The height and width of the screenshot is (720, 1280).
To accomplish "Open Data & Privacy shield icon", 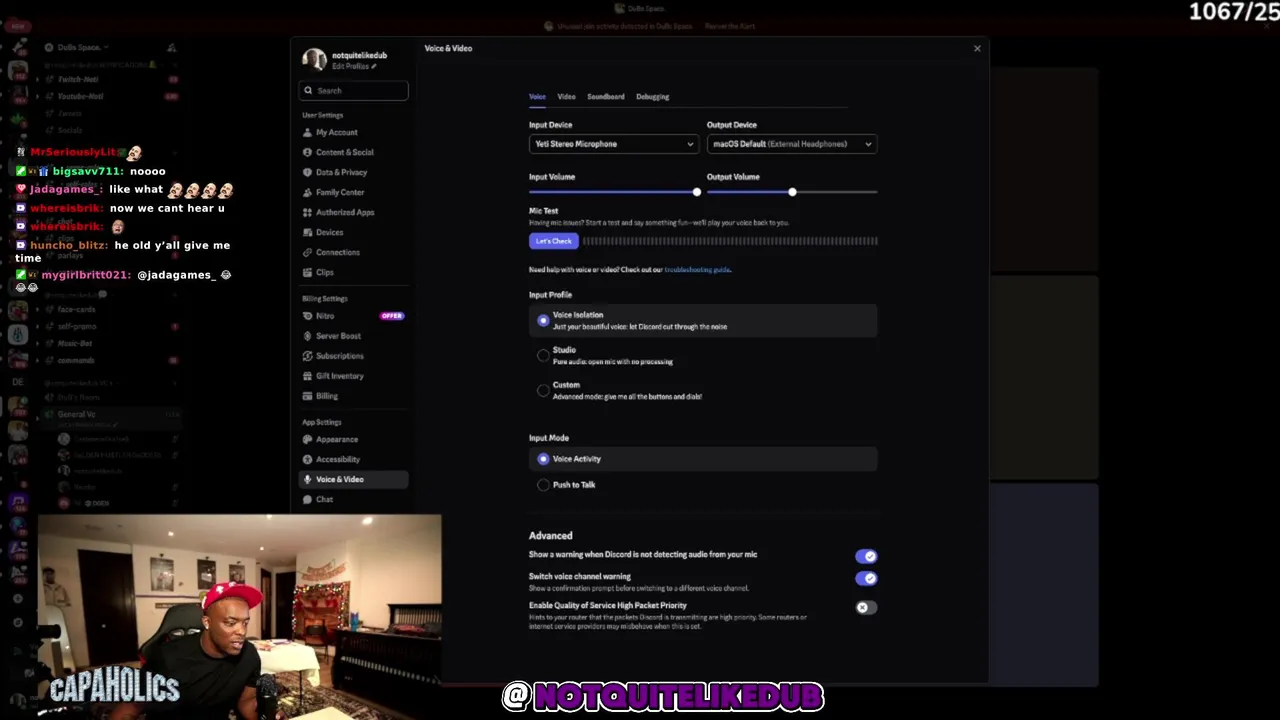I will coord(307,172).
